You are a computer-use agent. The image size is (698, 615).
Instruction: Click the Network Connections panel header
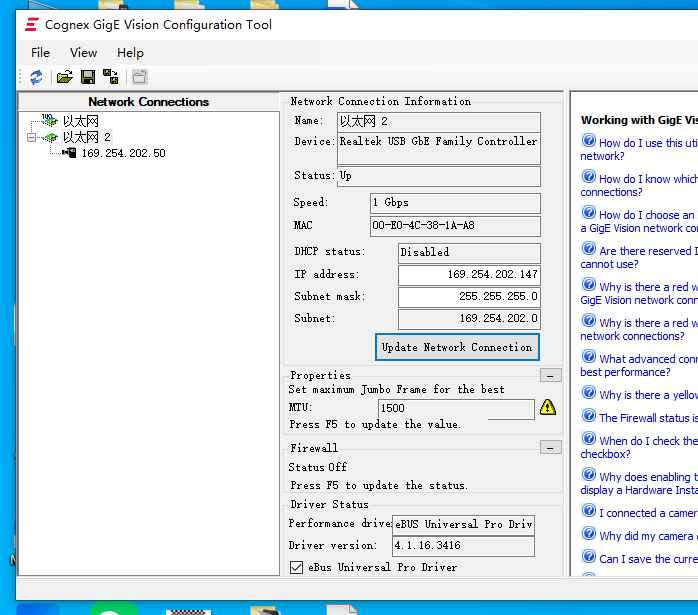pyautogui.click(x=148, y=102)
